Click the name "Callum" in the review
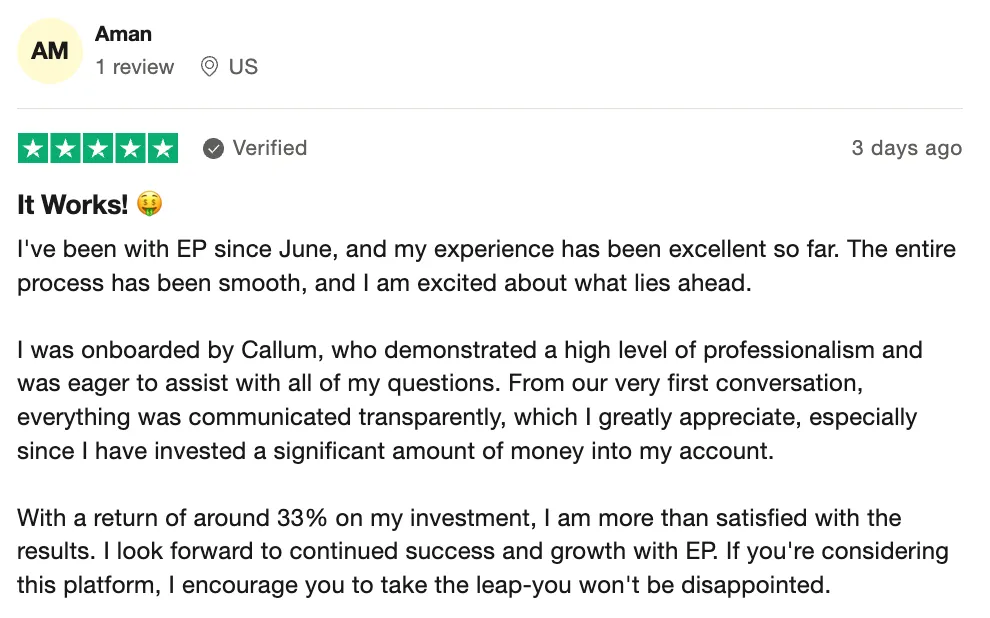The width and height of the screenshot is (990, 618). pos(279,350)
